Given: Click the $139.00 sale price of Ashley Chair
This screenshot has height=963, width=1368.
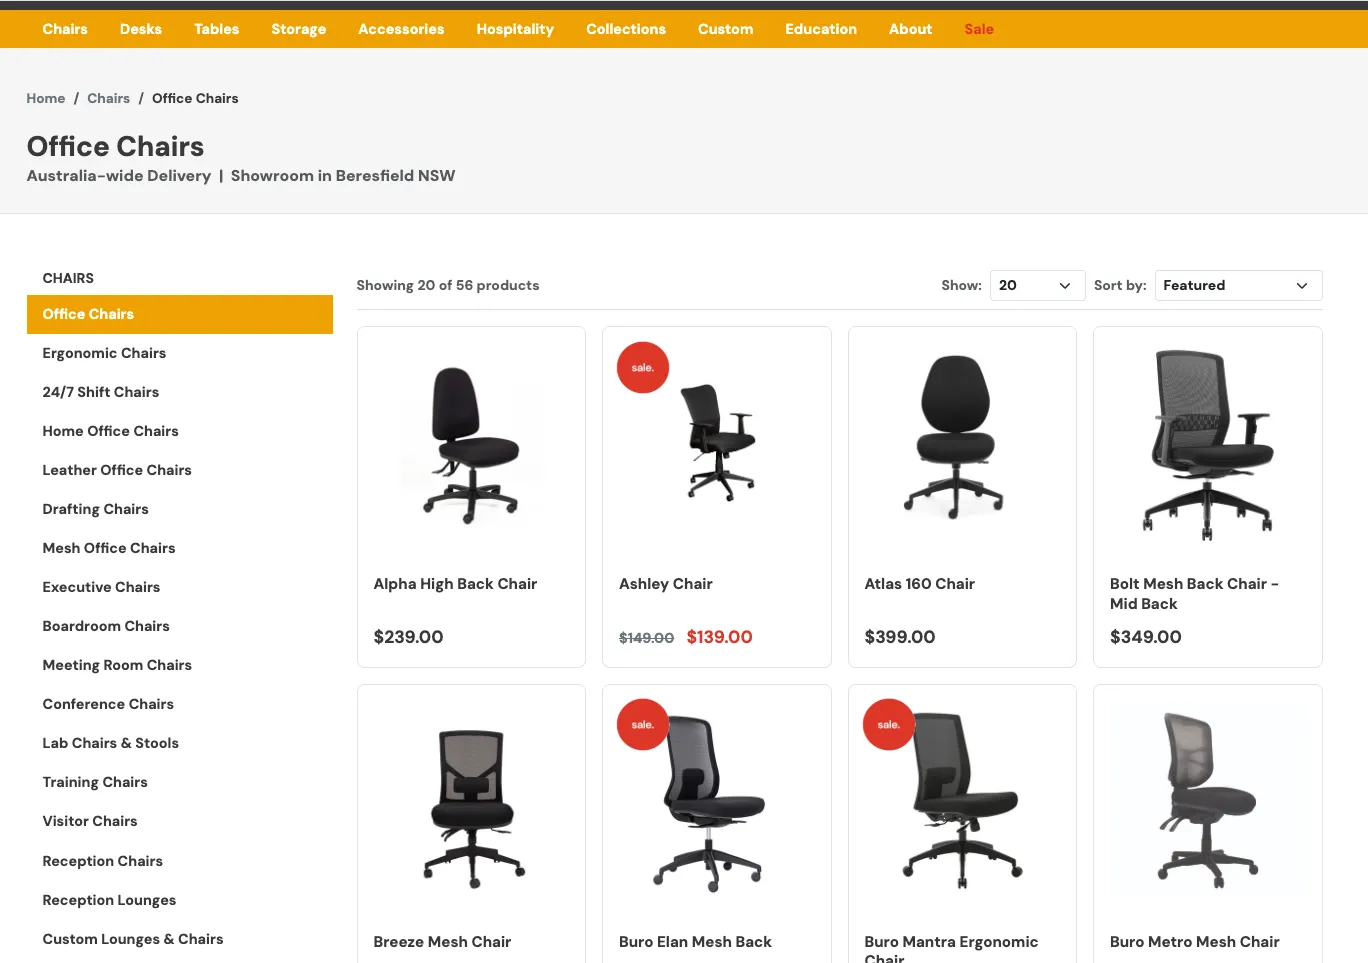Looking at the screenshot, I should [x=719, y=637].
